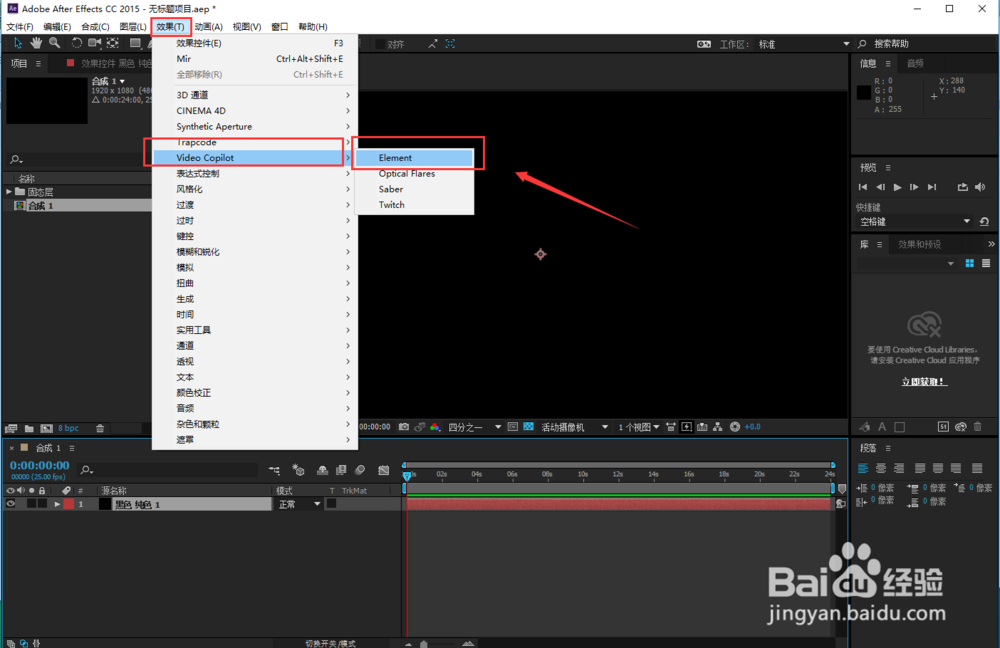
Task: Toggle the preserve transparency box for layer 1
Action: (332, 504)
